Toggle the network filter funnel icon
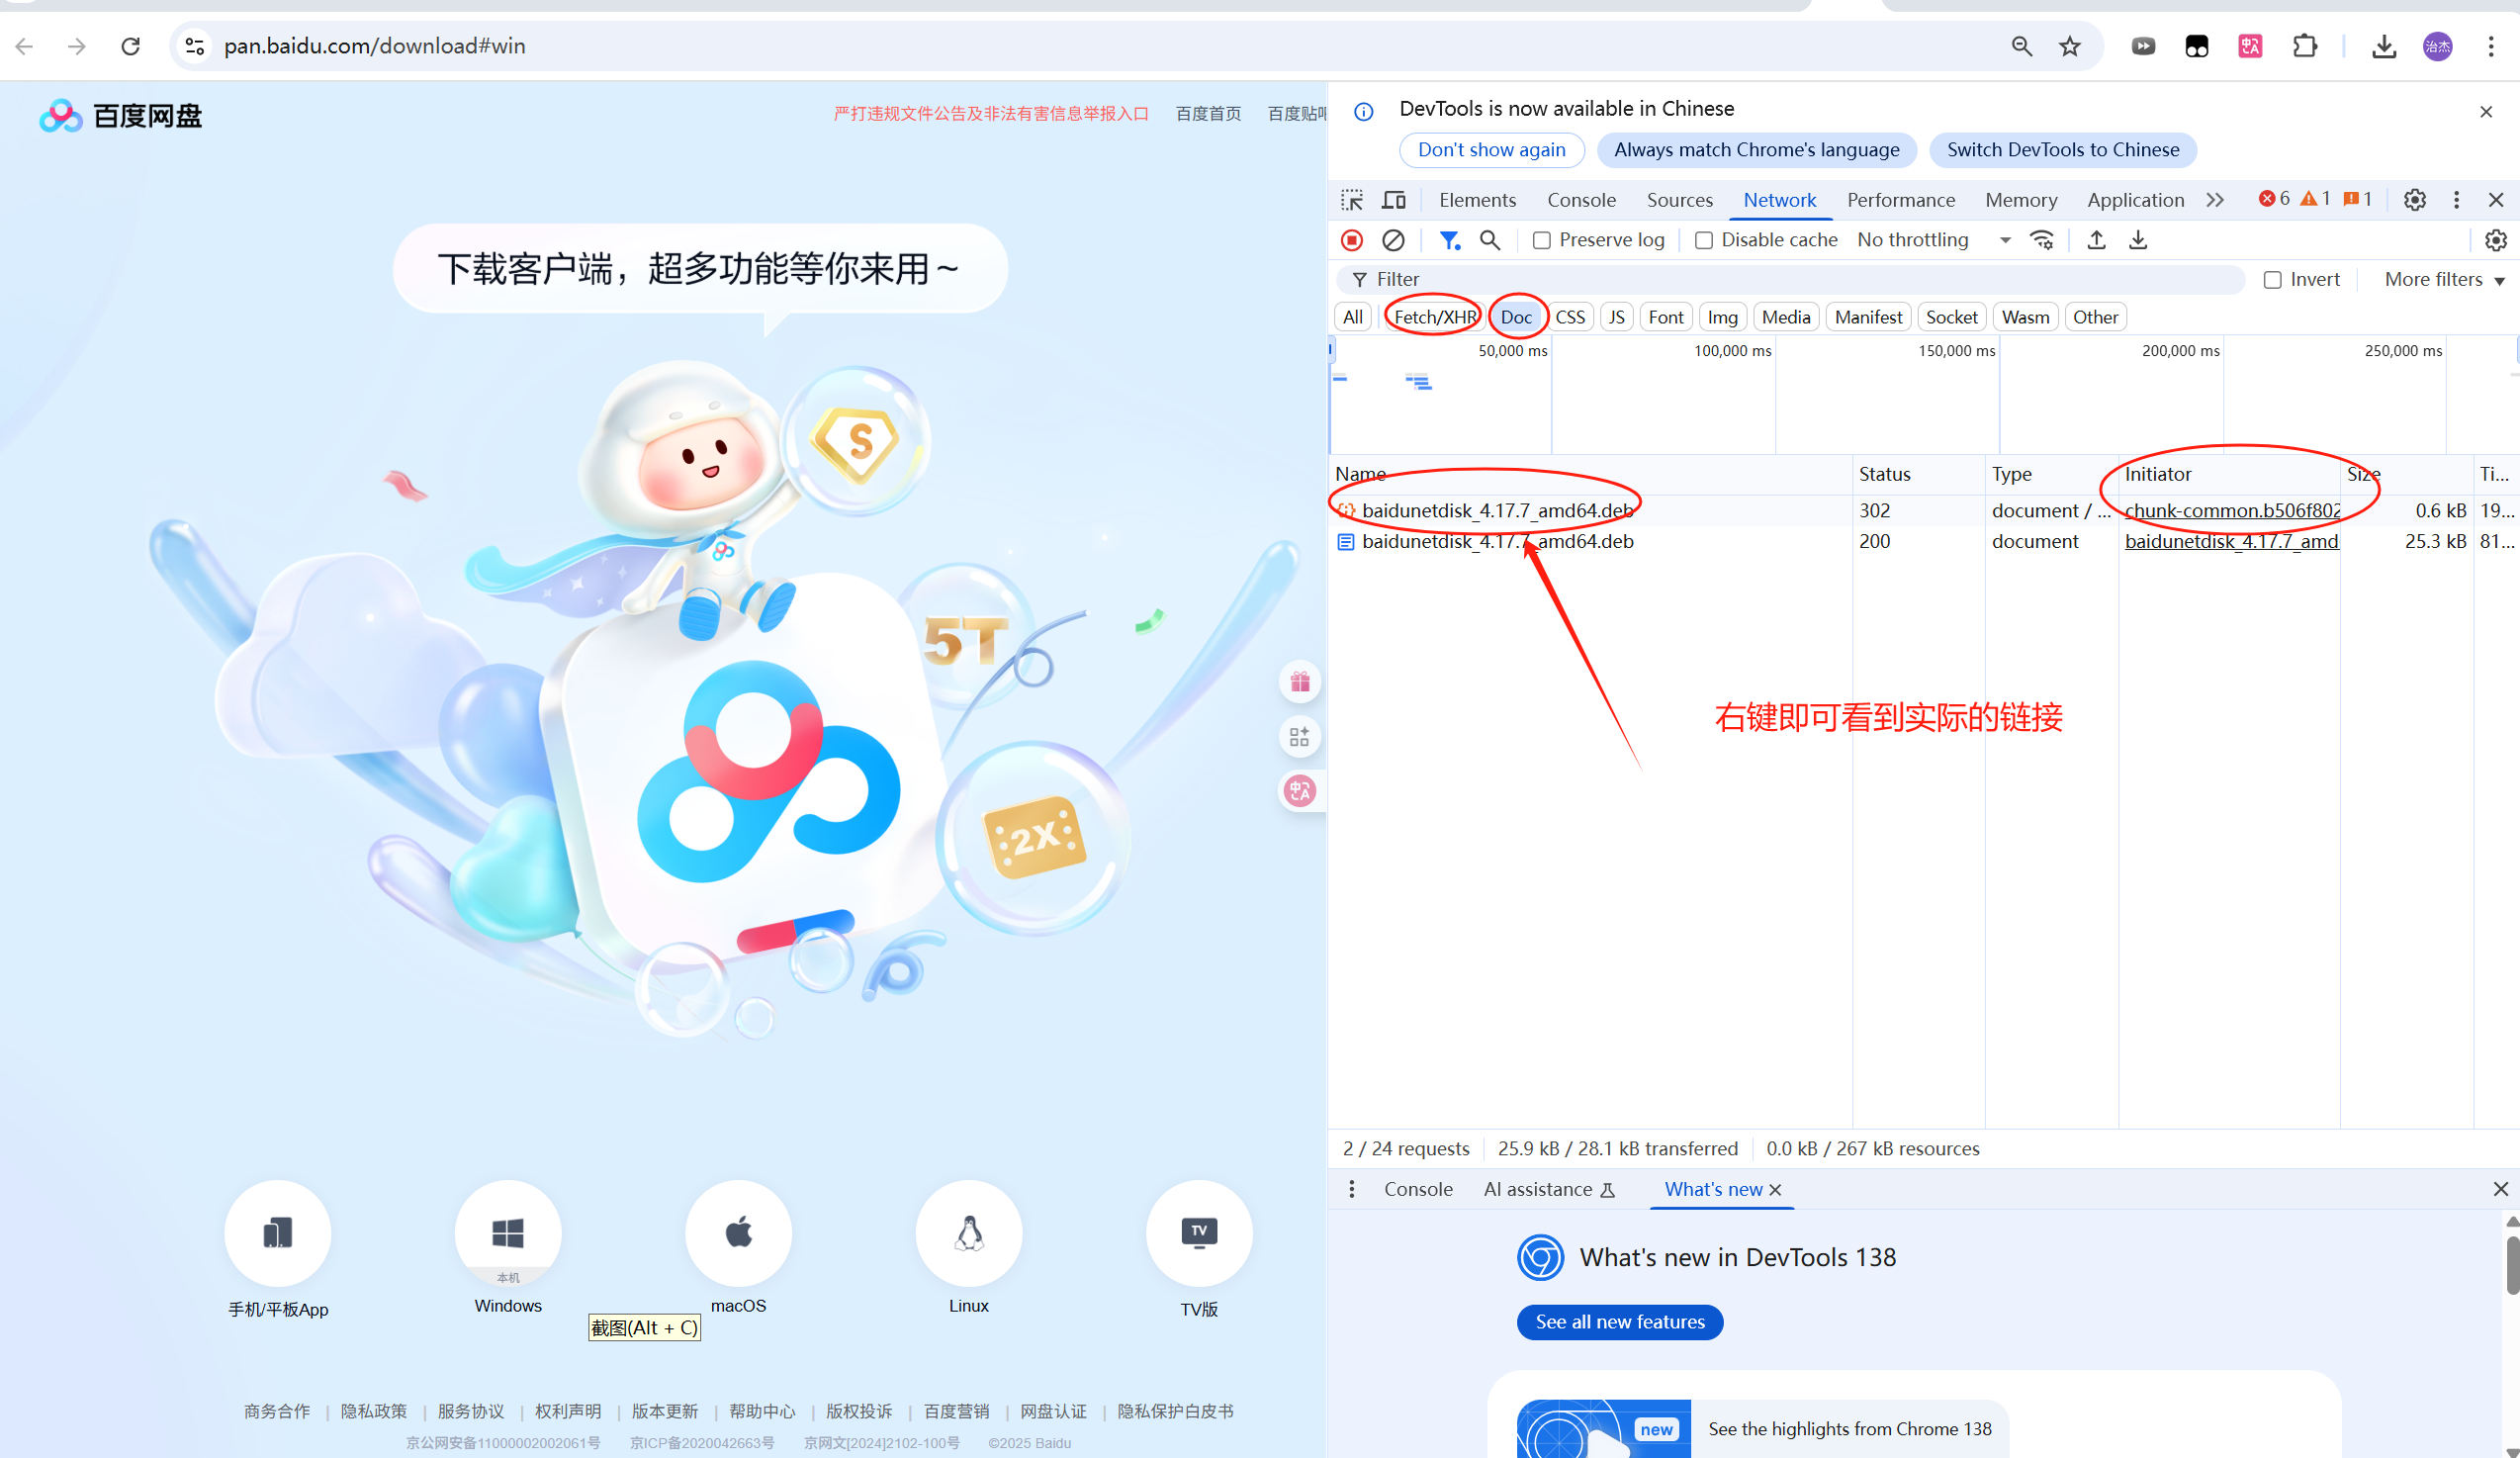 1449,240
